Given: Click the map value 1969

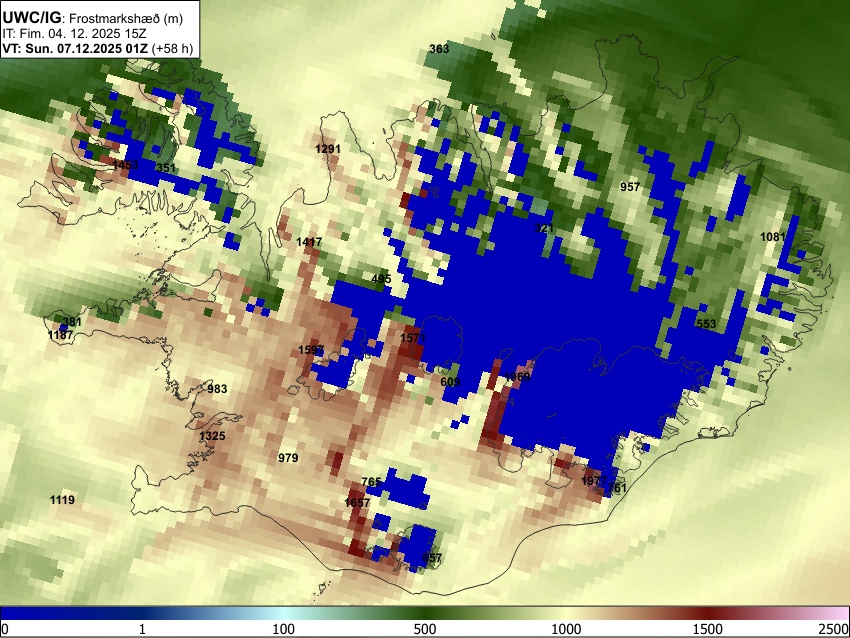Looking at the screenshot, I should 517,377.
